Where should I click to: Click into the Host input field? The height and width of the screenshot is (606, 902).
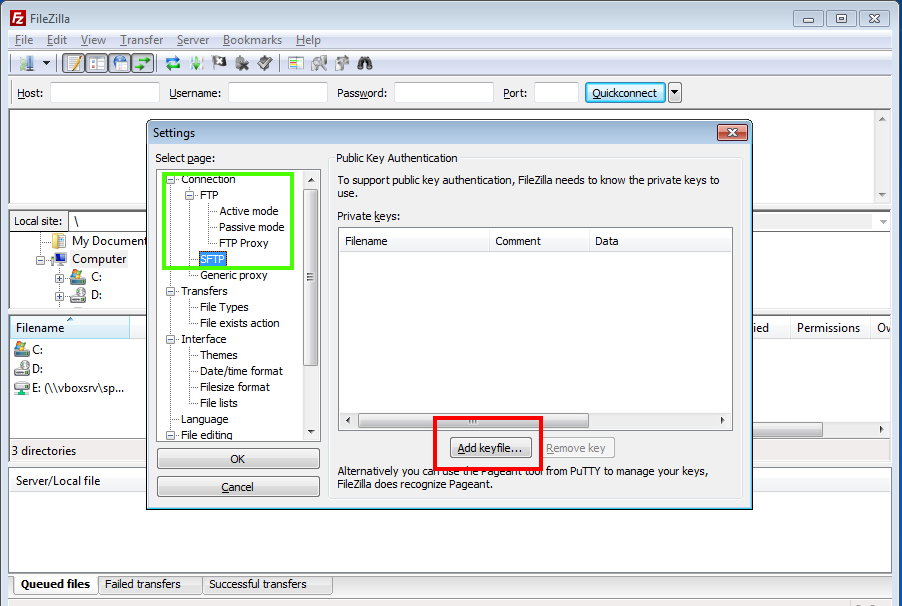105,93
